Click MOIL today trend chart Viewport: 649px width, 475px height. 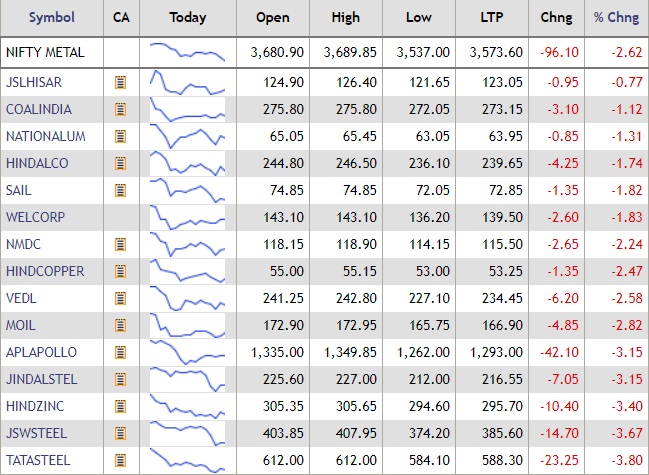pyautogui.click(x=187, y=325)
